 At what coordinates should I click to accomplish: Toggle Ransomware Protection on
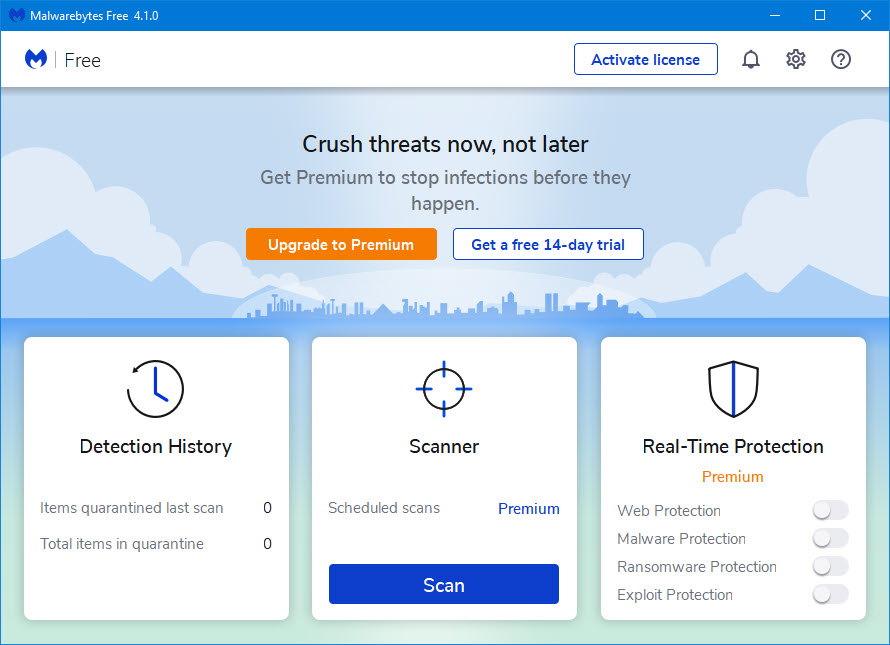[x=830, y=567]
